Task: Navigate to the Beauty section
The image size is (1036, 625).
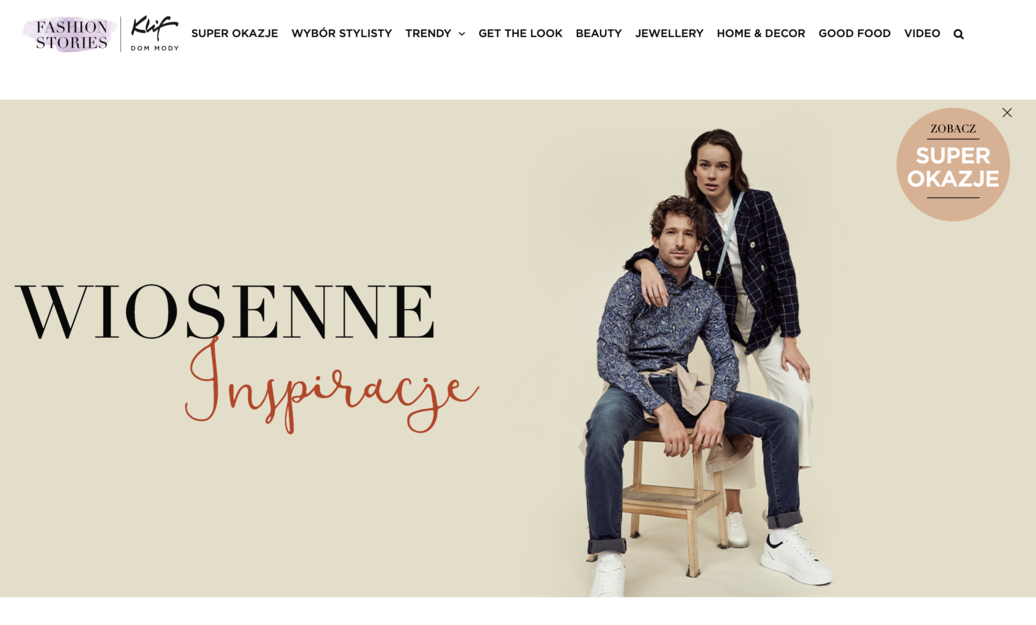Action: click(x=599, y=33)
